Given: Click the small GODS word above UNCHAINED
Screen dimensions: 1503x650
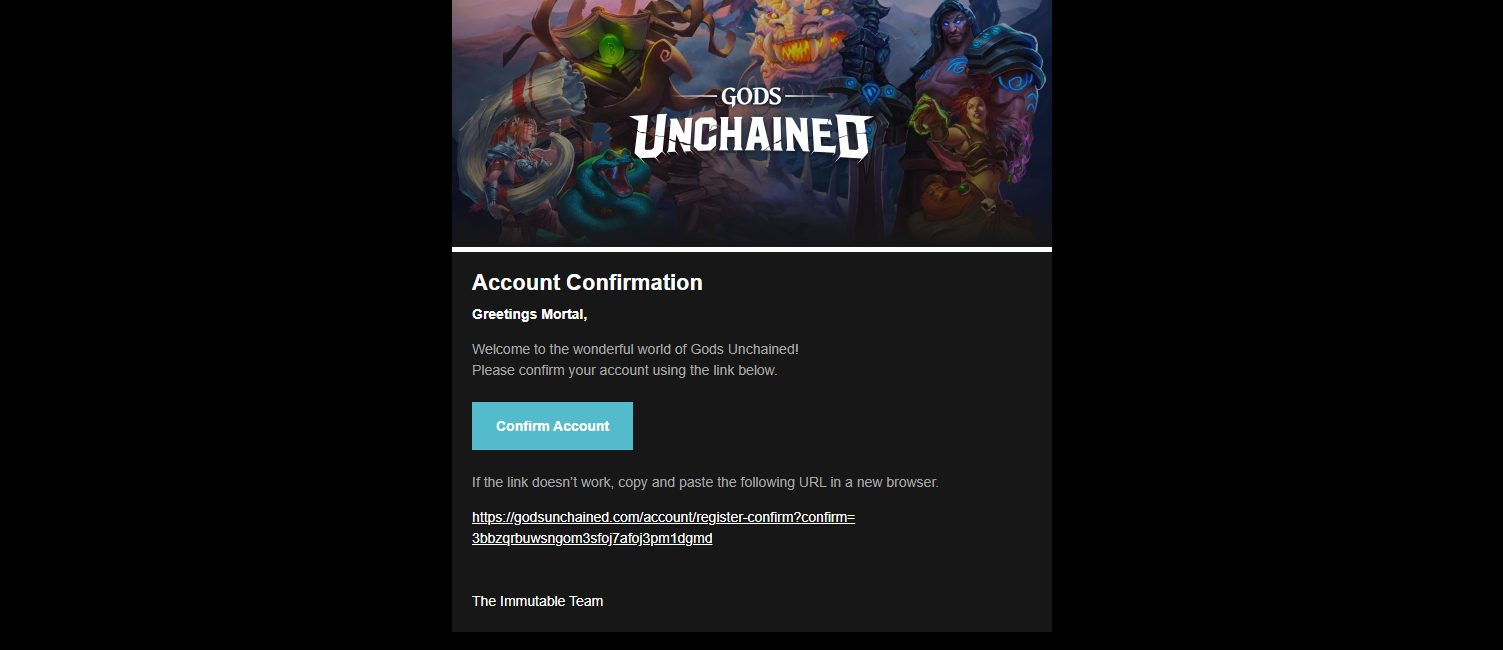Looking at the screenshot, I should pos(751,97).
